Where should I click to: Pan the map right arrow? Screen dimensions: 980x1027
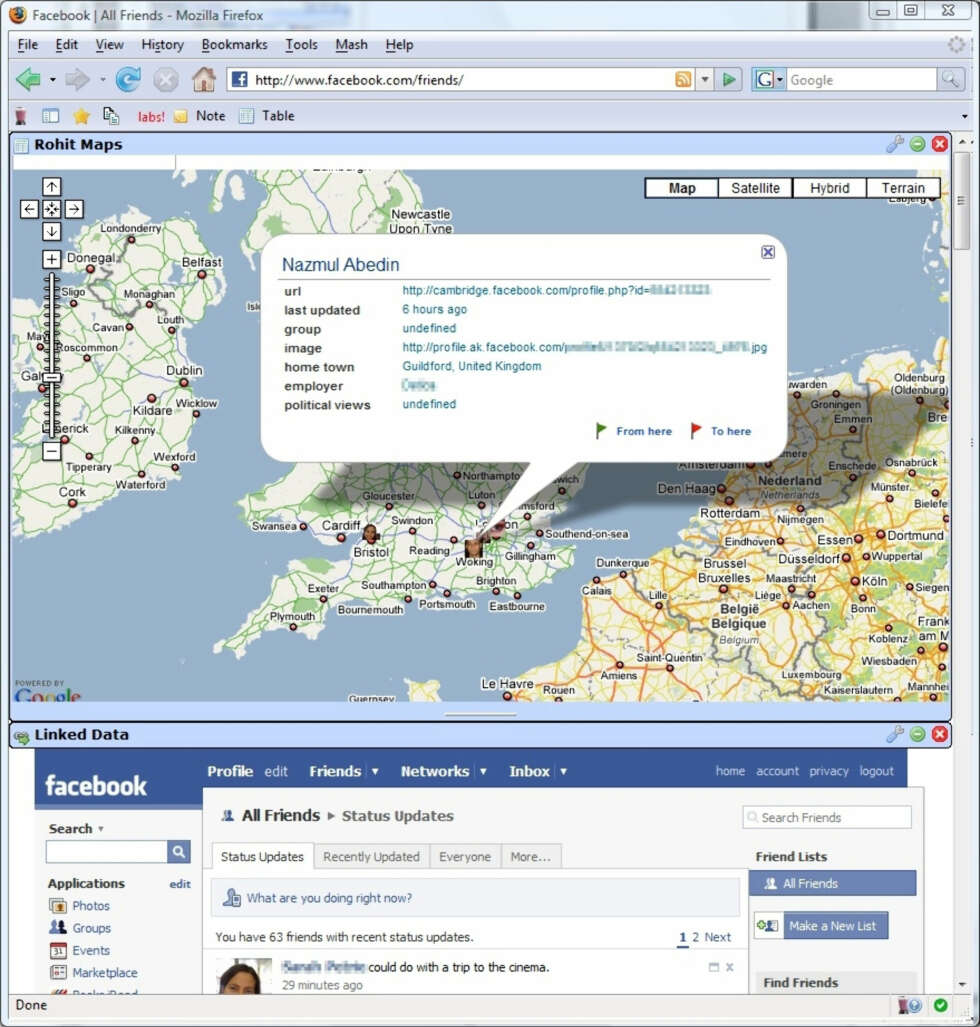tap(74, 209)
